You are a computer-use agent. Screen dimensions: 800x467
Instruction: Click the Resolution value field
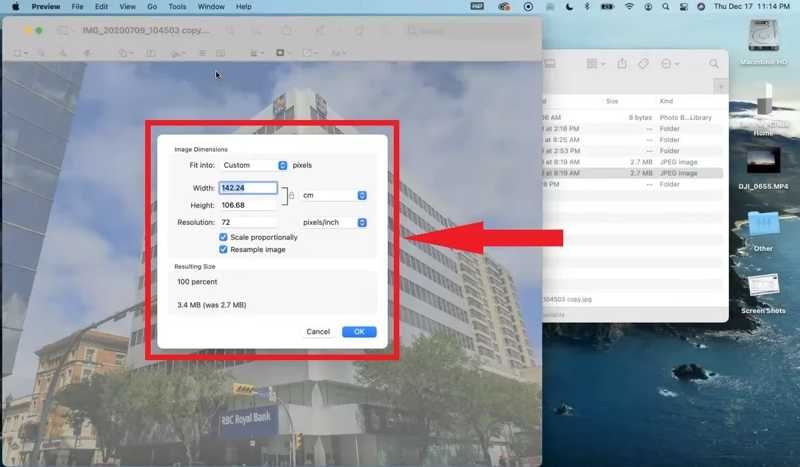248,222
